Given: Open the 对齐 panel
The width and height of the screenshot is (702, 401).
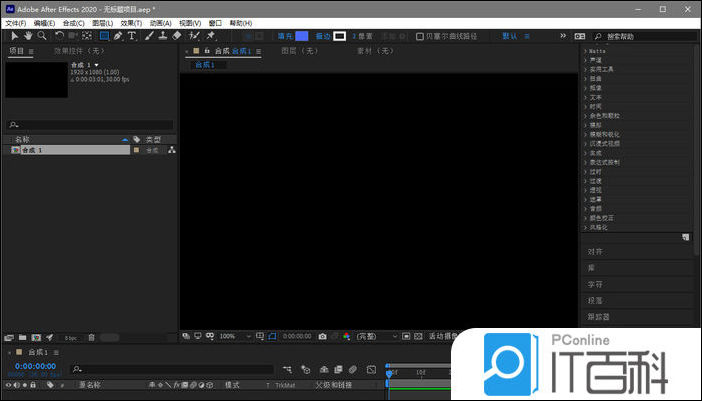Looking at the screenshot, I should [596, 252].
